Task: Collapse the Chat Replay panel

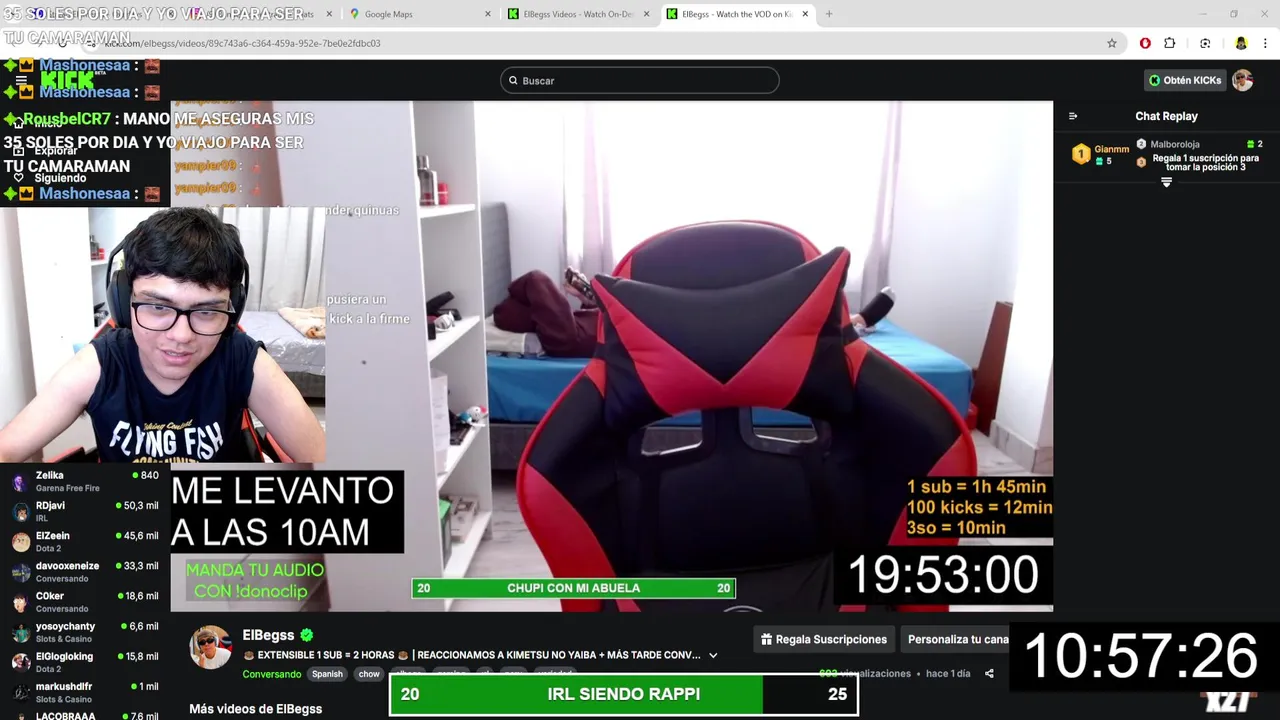Action: point(1073,116)
